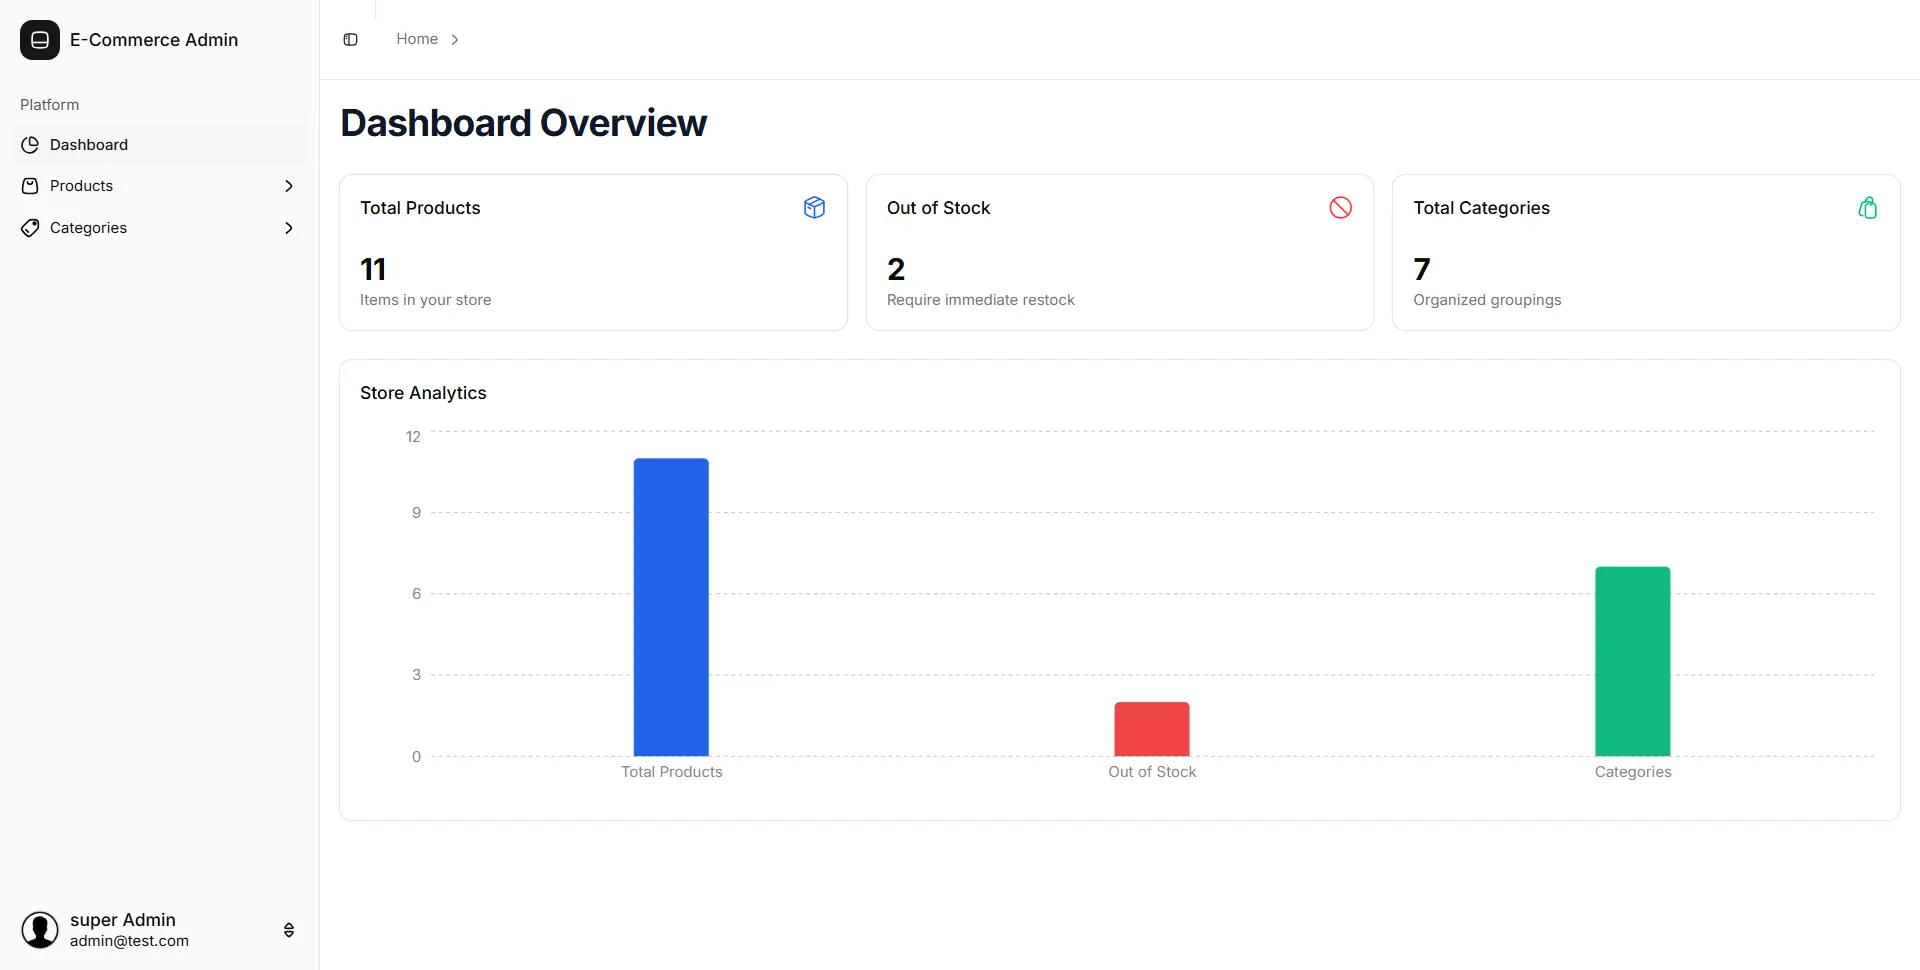This screenshot has width=1920, height=970.
Task: Click the y-axis label 0
Action: 416,757
